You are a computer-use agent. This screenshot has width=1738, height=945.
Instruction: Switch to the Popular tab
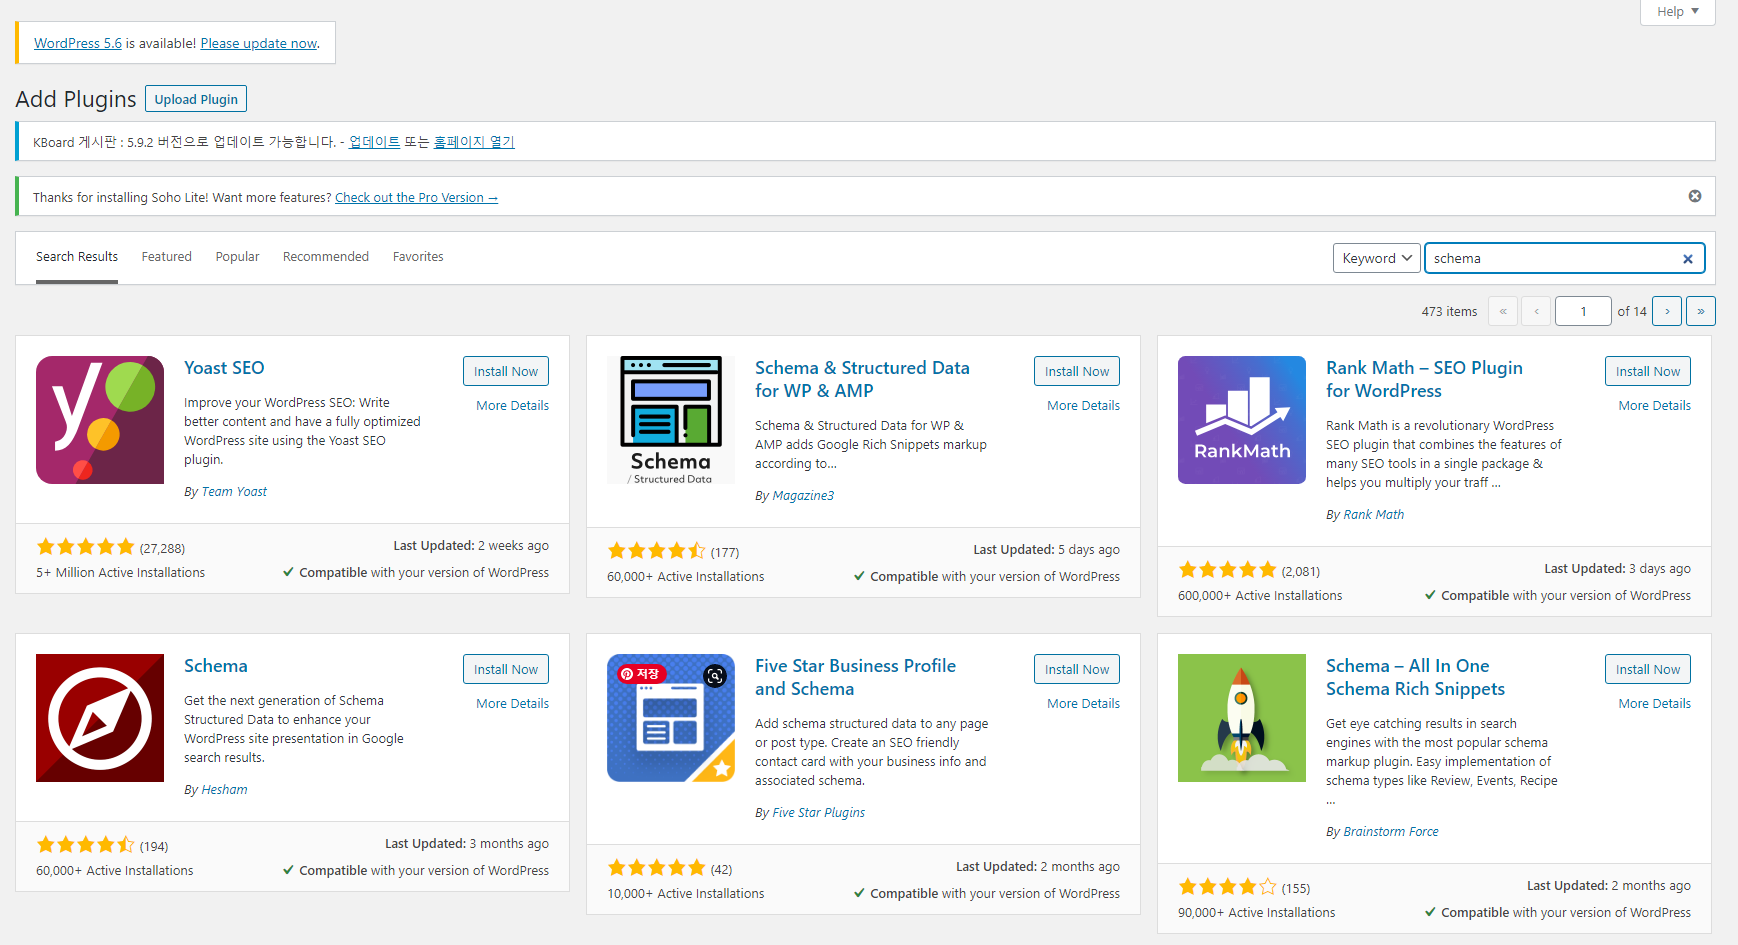coord(238,257)
